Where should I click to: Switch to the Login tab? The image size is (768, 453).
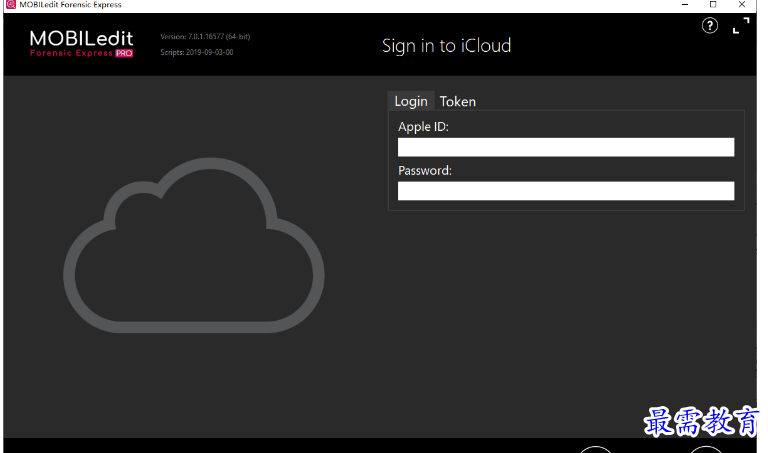pos(411,101)
